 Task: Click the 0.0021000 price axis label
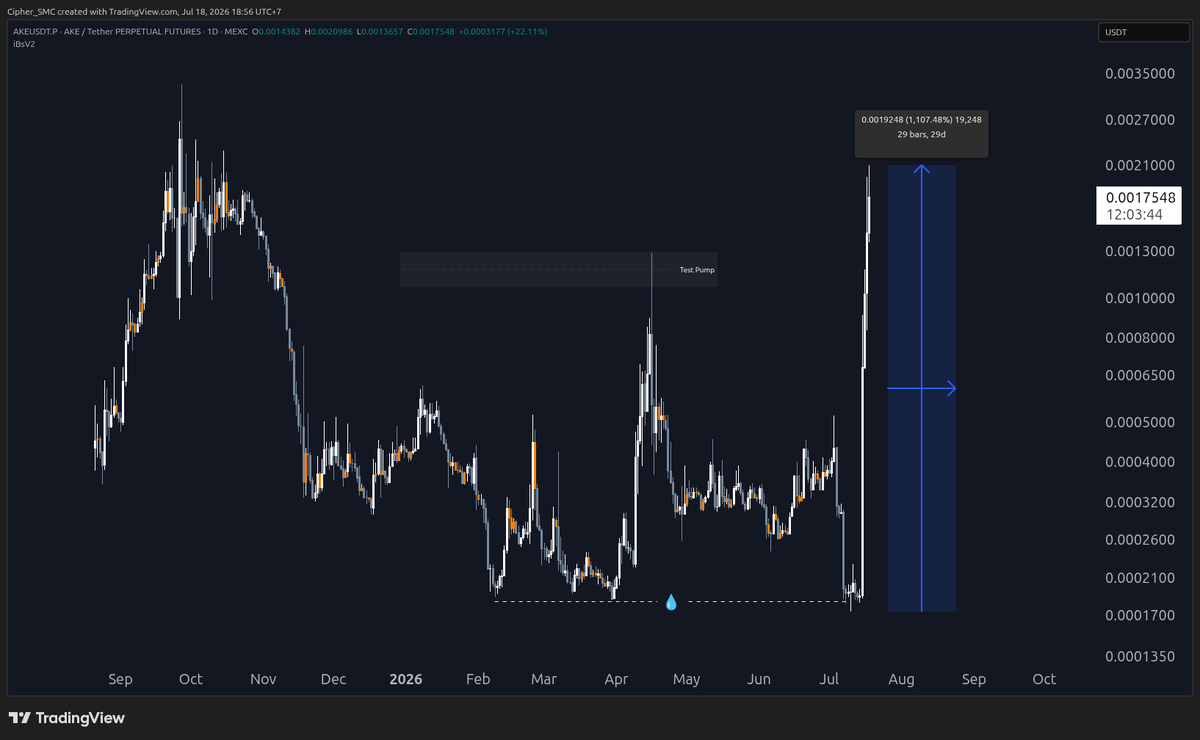[x=1140, y=165]
